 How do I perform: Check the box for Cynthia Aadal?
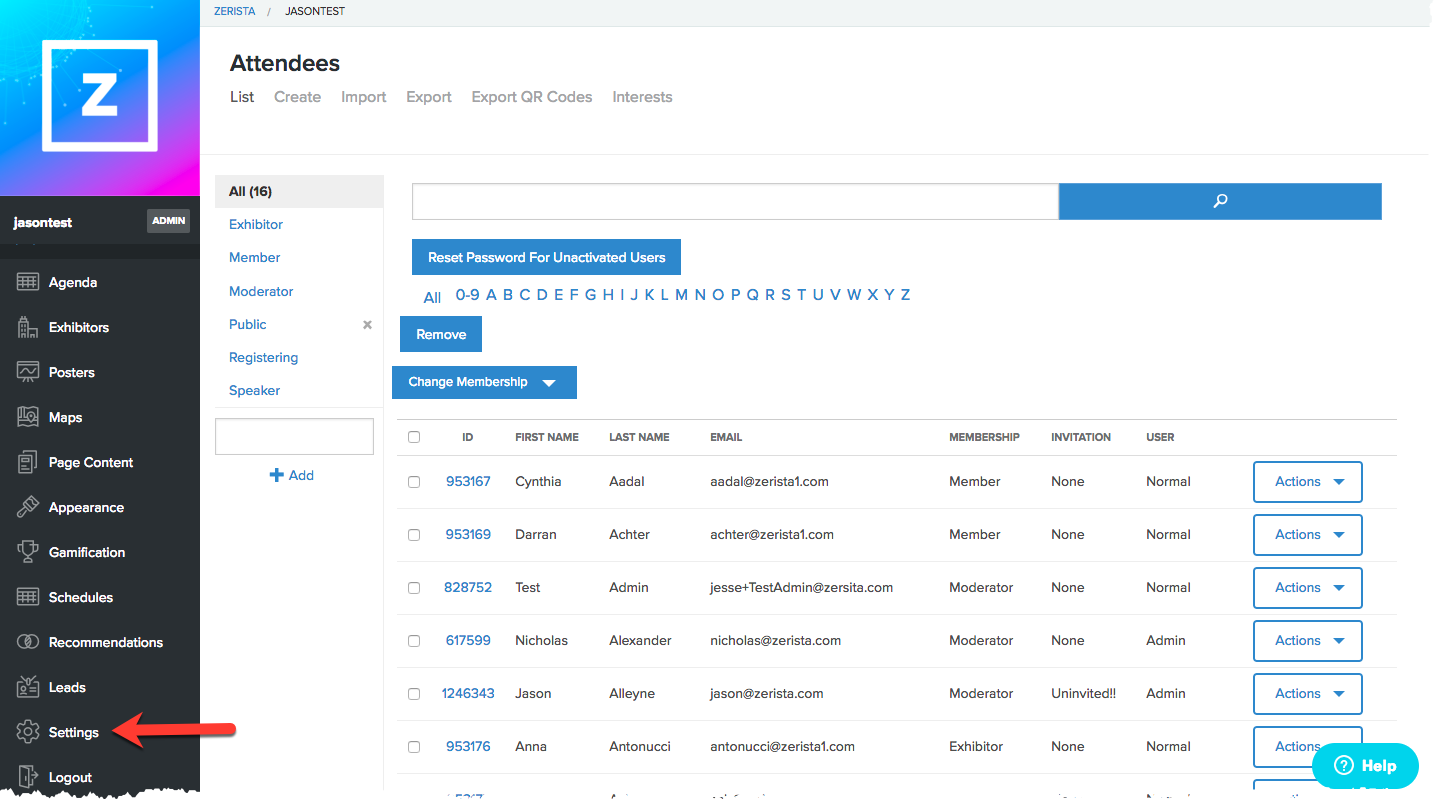(x=414, y=482)
